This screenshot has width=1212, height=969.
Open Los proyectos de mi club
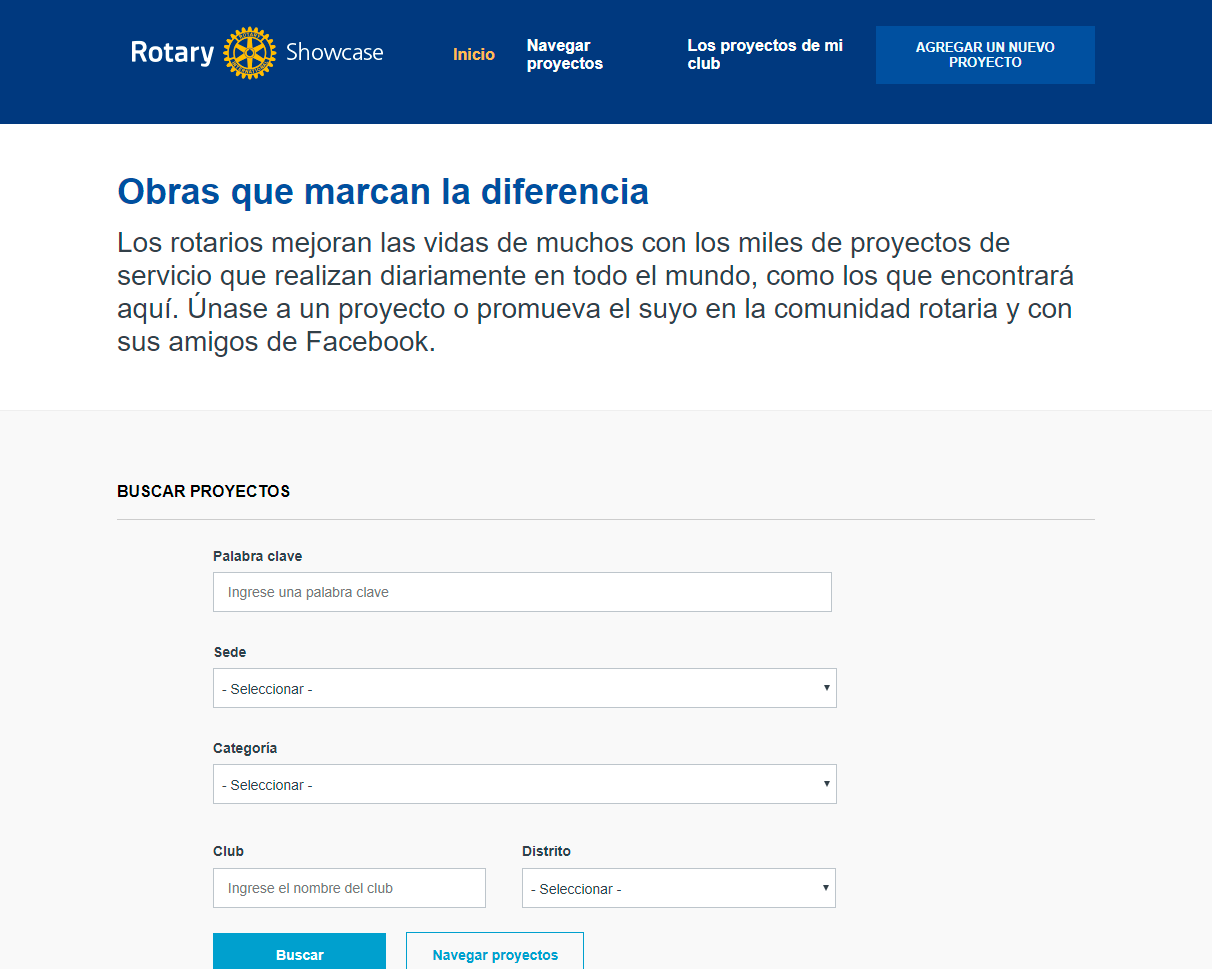tap(765, 55)
